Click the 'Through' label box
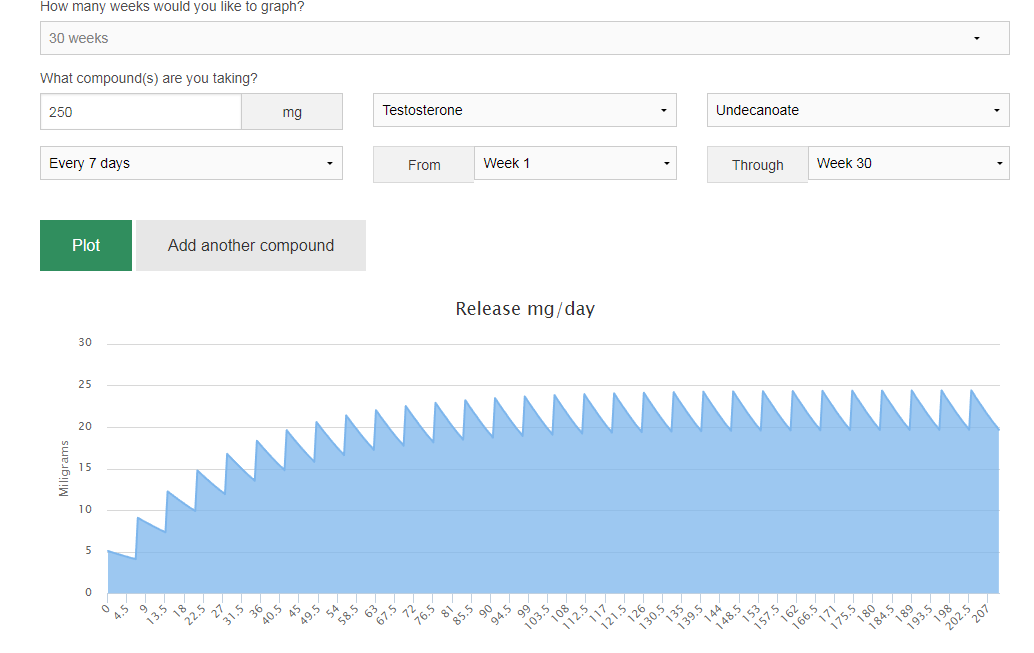The width and height of the screenshot is (1034, 653). pos(757,165)
